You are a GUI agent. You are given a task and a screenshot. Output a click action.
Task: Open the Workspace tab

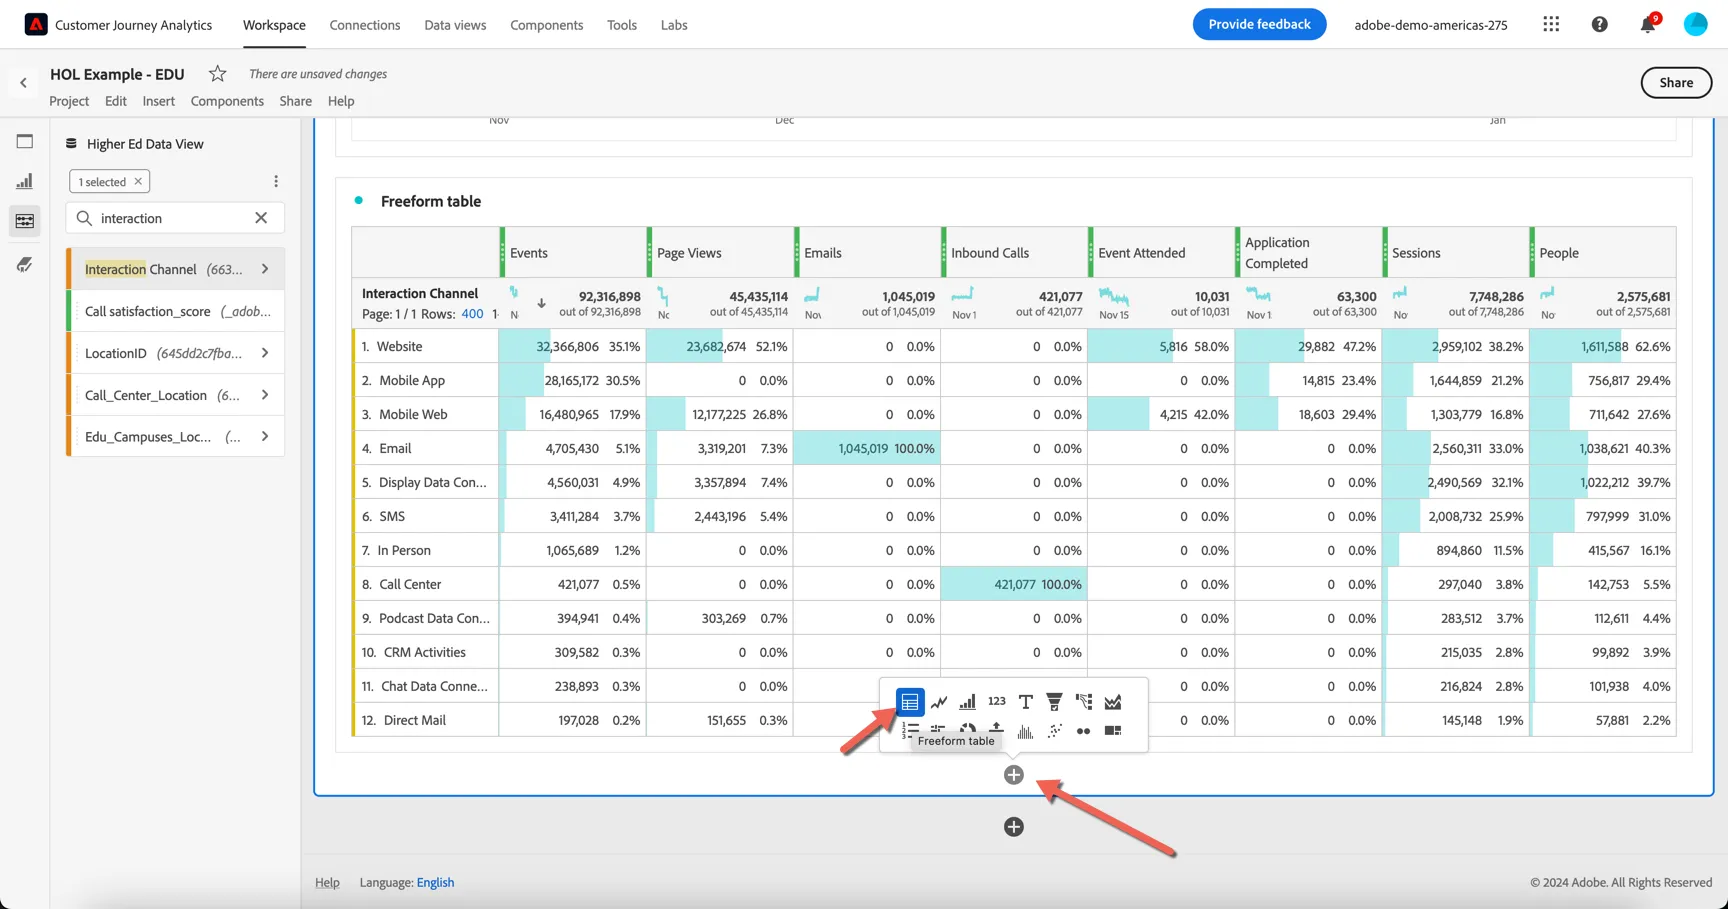coord(274,25)
